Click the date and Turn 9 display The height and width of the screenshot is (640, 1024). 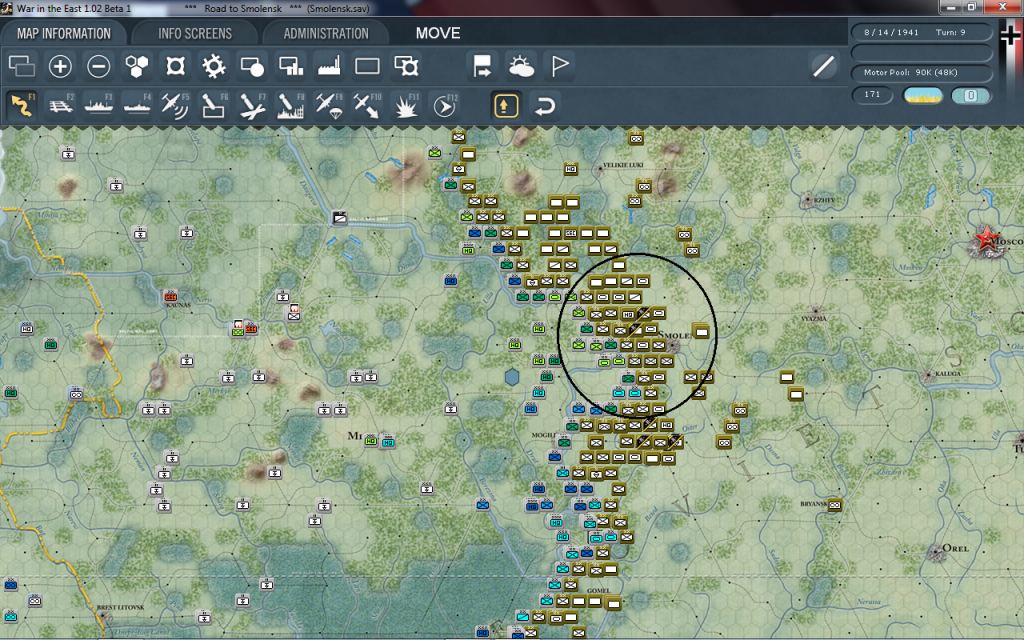pyautogui.click(x=922, y=31)
